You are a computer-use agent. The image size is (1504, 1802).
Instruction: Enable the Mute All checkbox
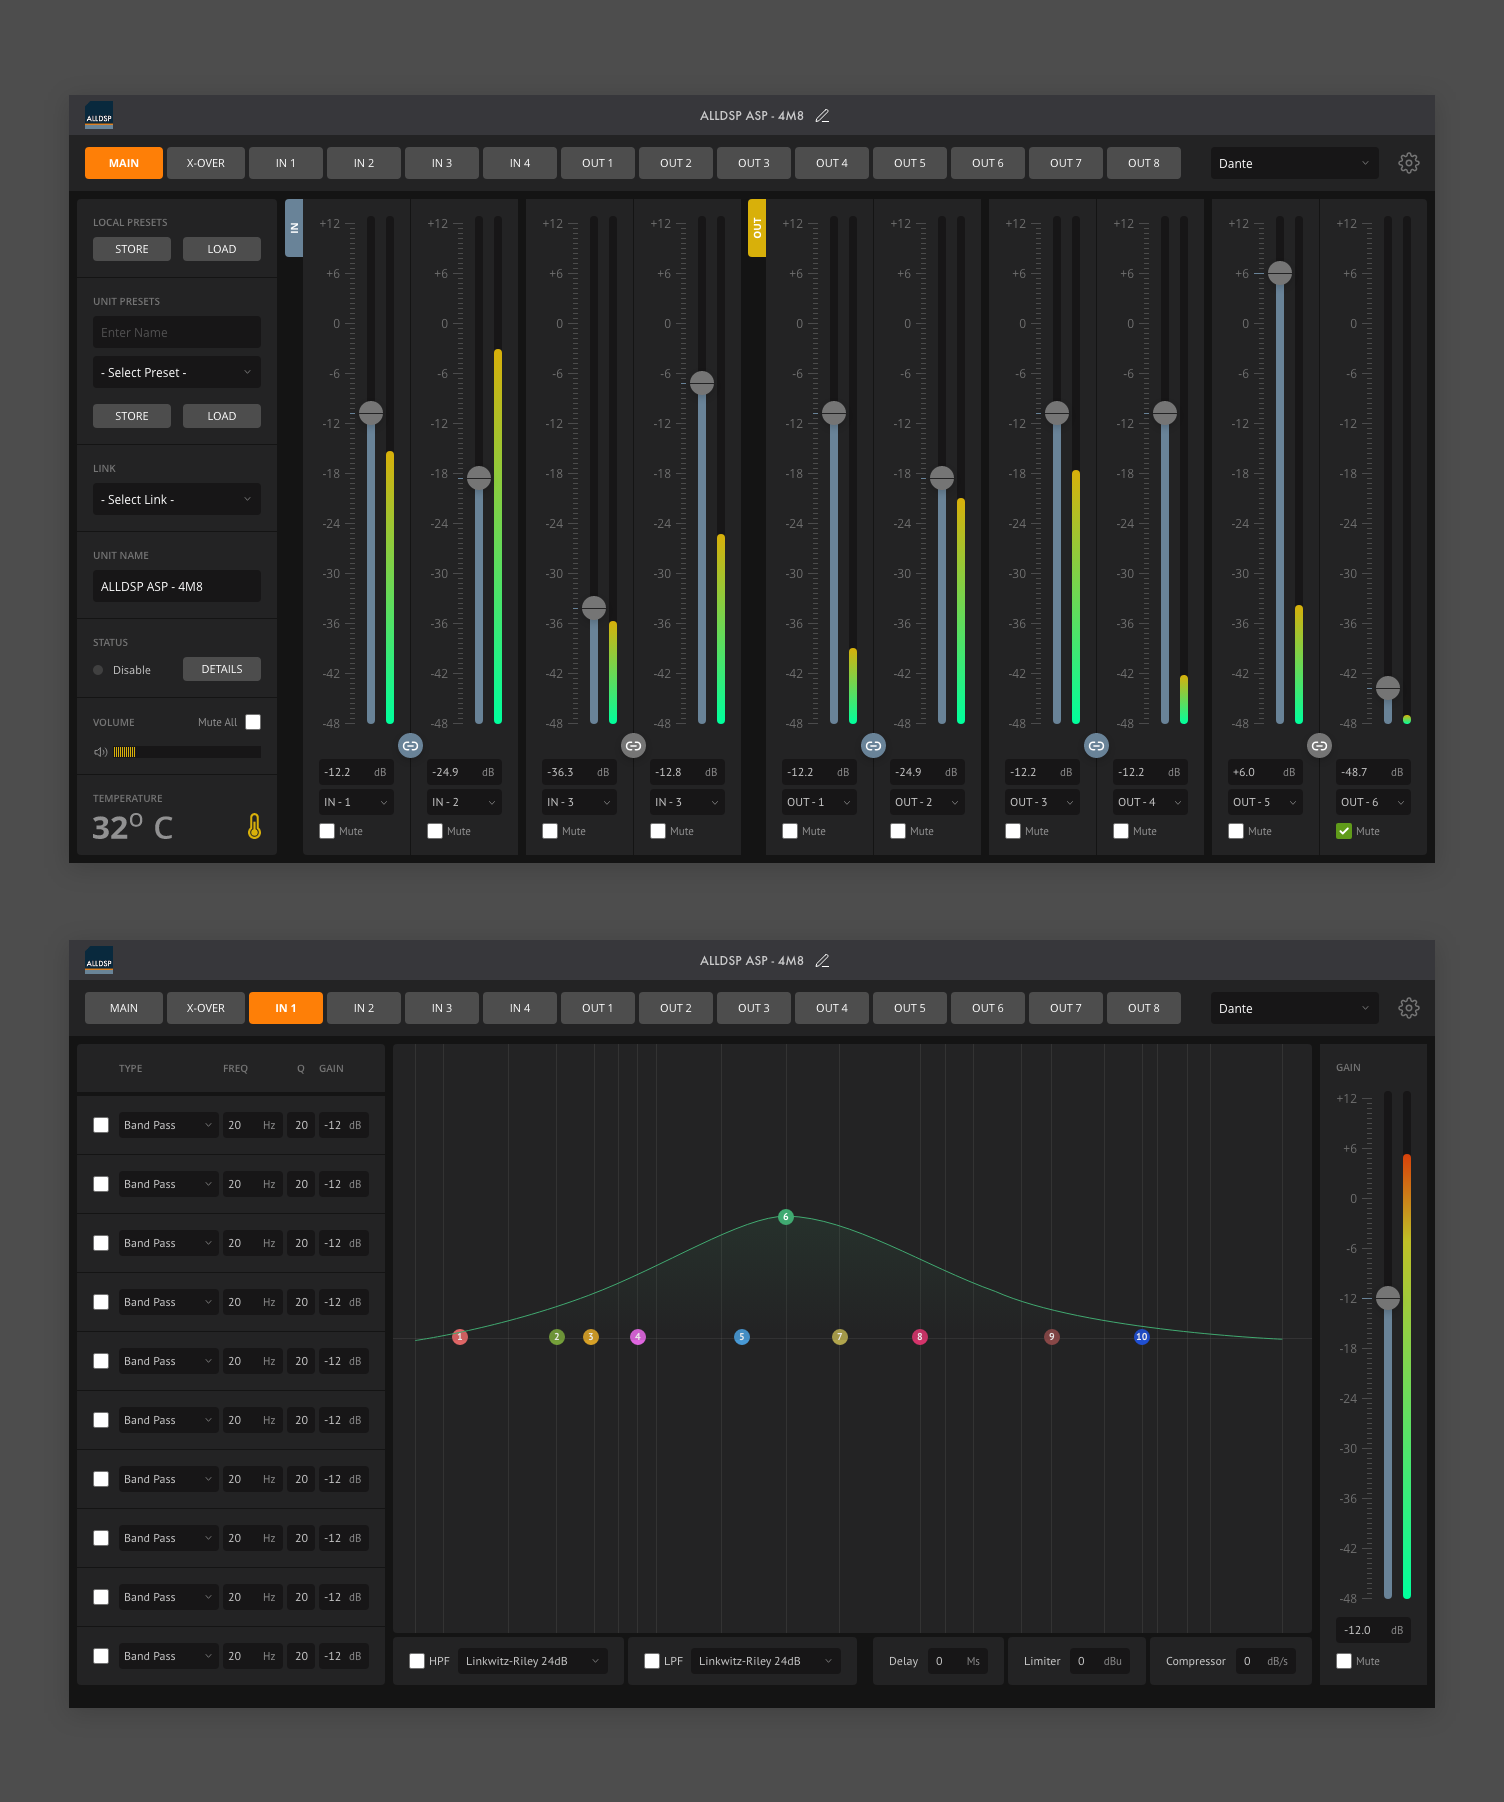pyautogui.click(x=253, y=722)
